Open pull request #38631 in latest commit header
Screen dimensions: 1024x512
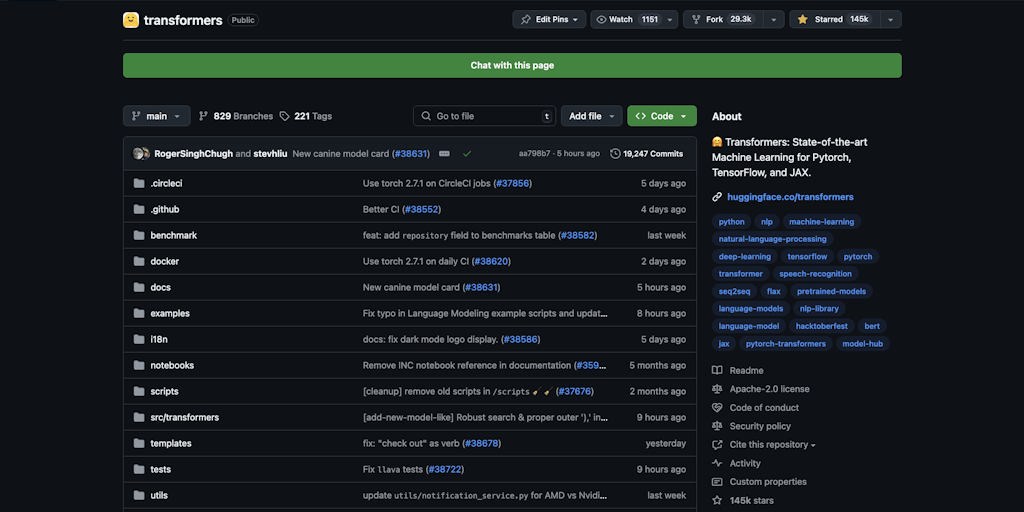pos(411,154)
